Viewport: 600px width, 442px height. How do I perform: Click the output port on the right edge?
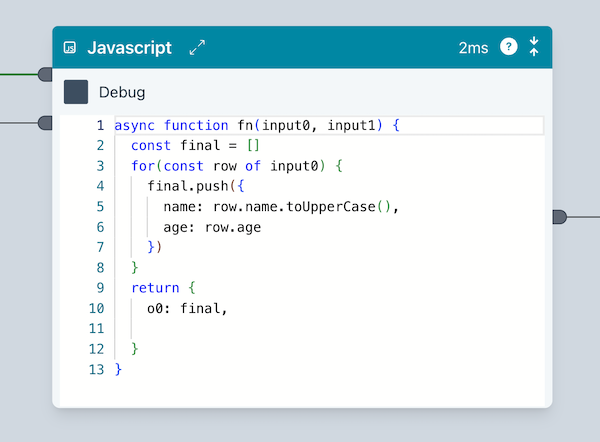559,216
